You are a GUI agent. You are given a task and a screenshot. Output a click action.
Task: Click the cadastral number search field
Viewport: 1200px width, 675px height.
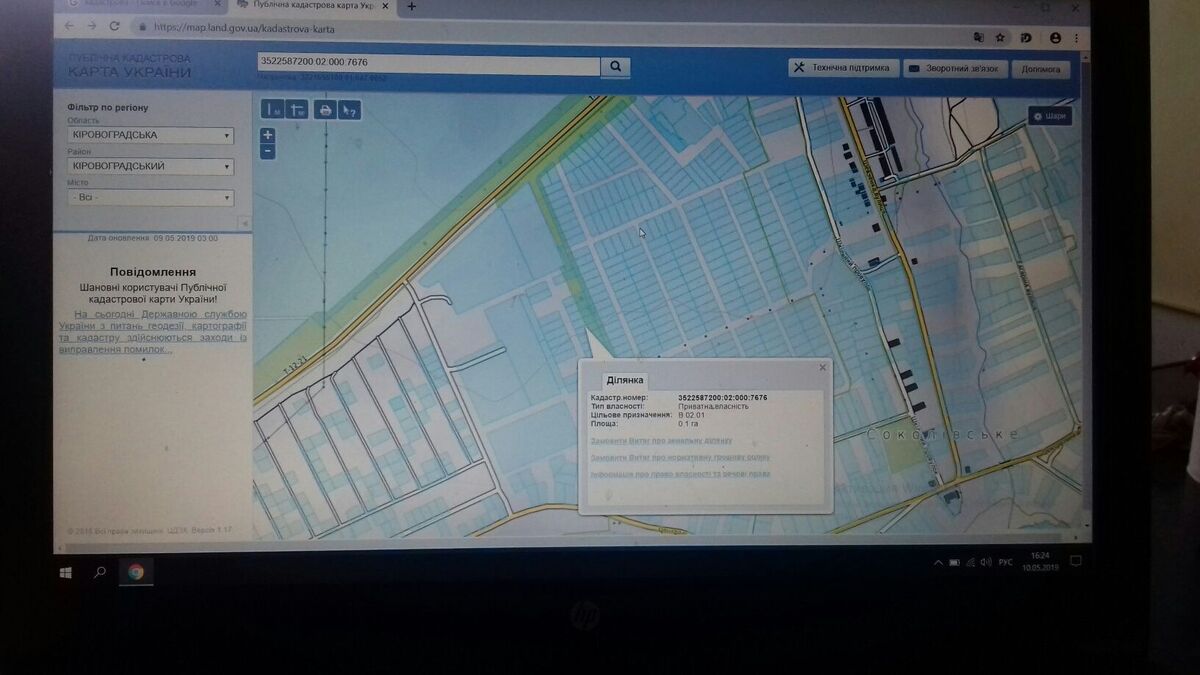coord(428,63)
